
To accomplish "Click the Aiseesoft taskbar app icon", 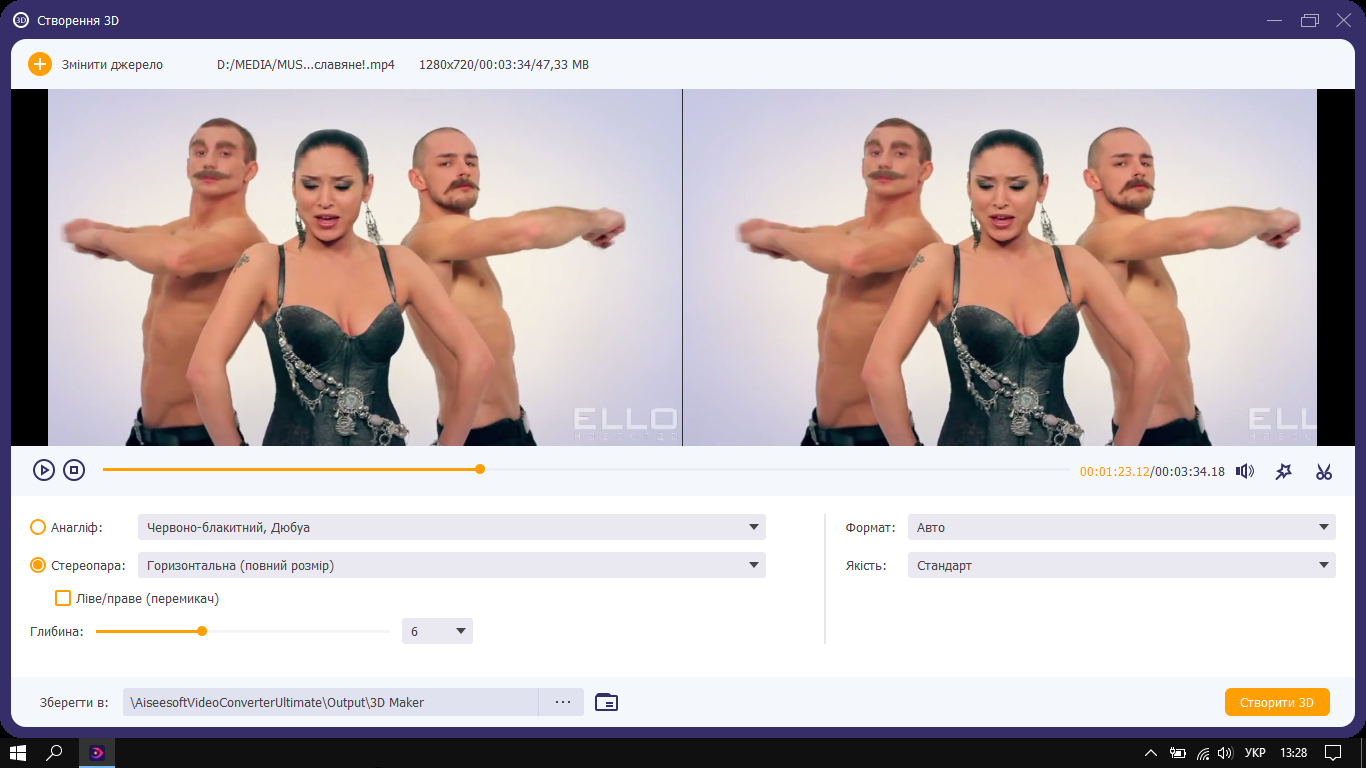I will click(x=97, y=753).
